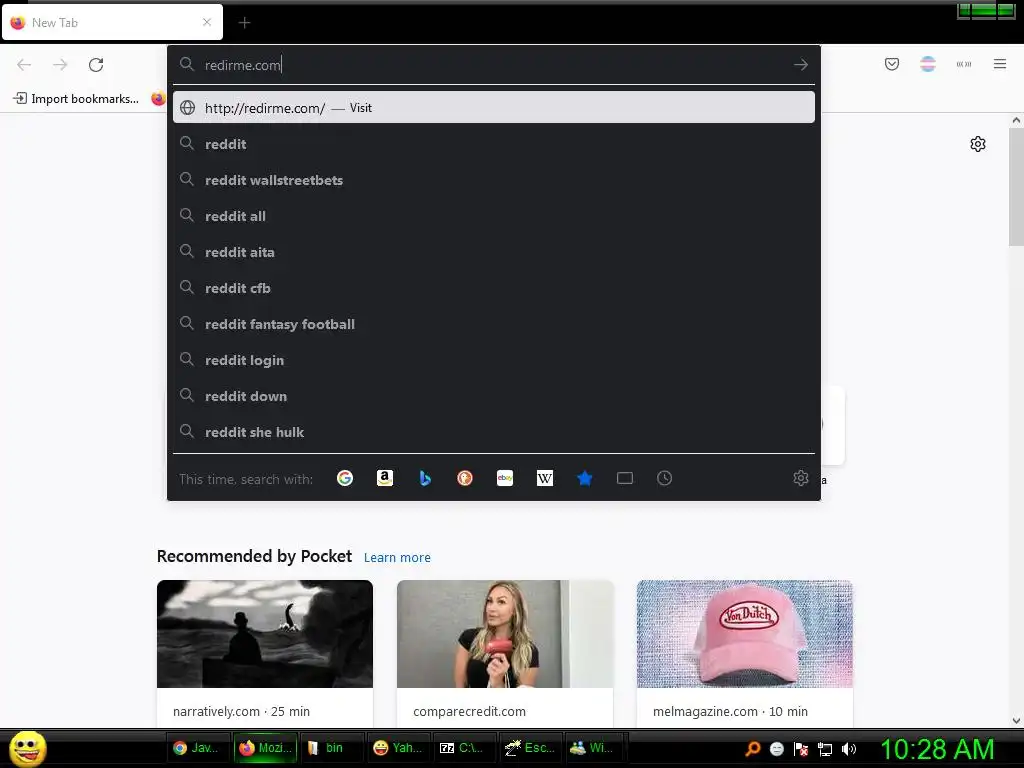Switch to the Mozilla Firefox taskbar button

click(x=265, y=748)
